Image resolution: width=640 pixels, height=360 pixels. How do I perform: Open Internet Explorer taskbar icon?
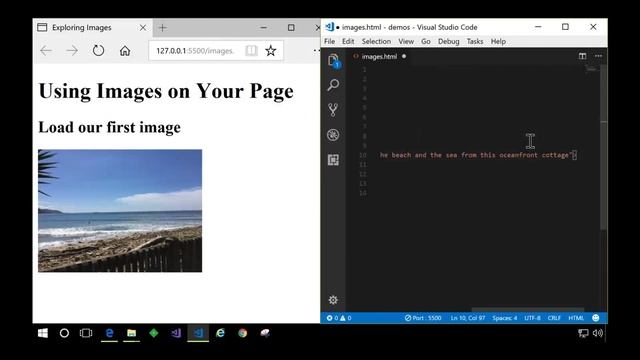pos(220,333)
